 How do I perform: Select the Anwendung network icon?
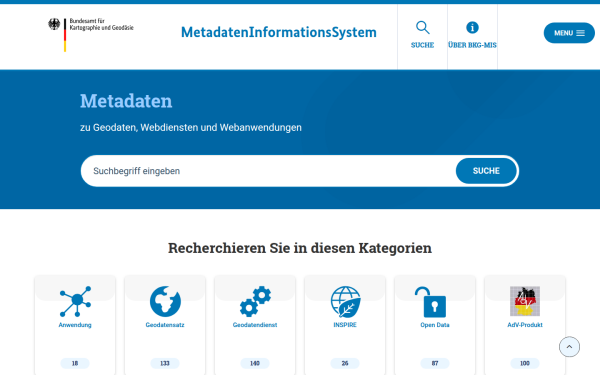click(75, 302)
